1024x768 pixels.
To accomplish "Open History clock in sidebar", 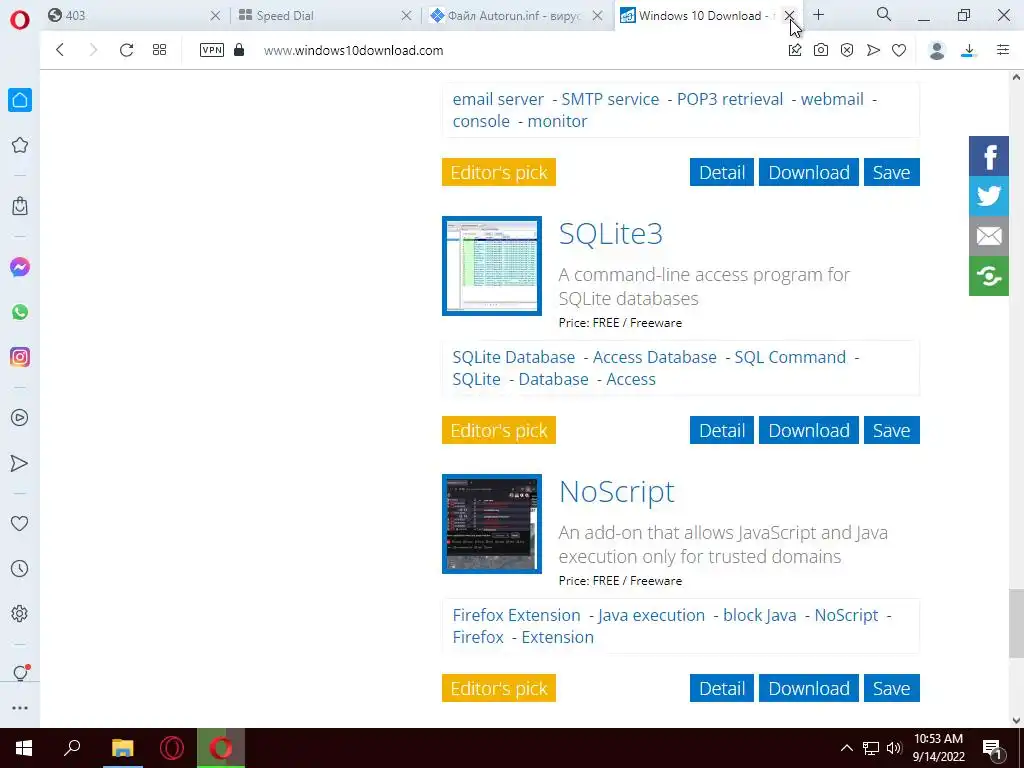I will [x=20, y=569].
